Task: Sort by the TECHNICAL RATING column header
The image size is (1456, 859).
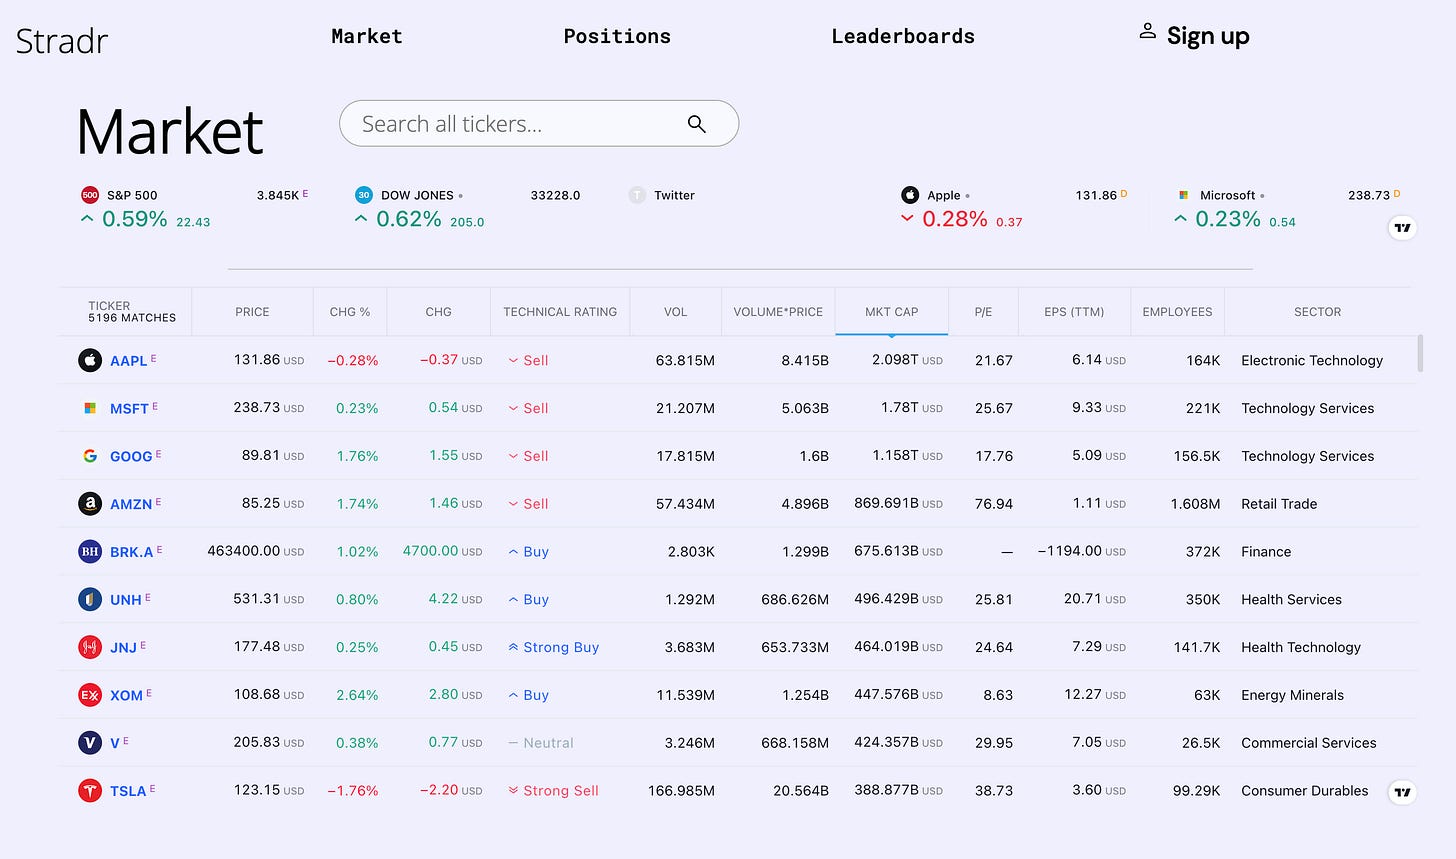Action: [560, 312]
